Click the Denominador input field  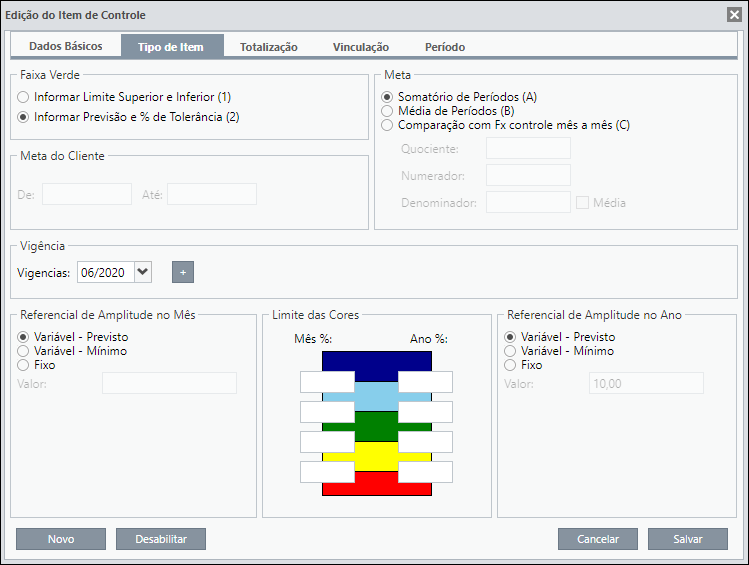(528, 203)
